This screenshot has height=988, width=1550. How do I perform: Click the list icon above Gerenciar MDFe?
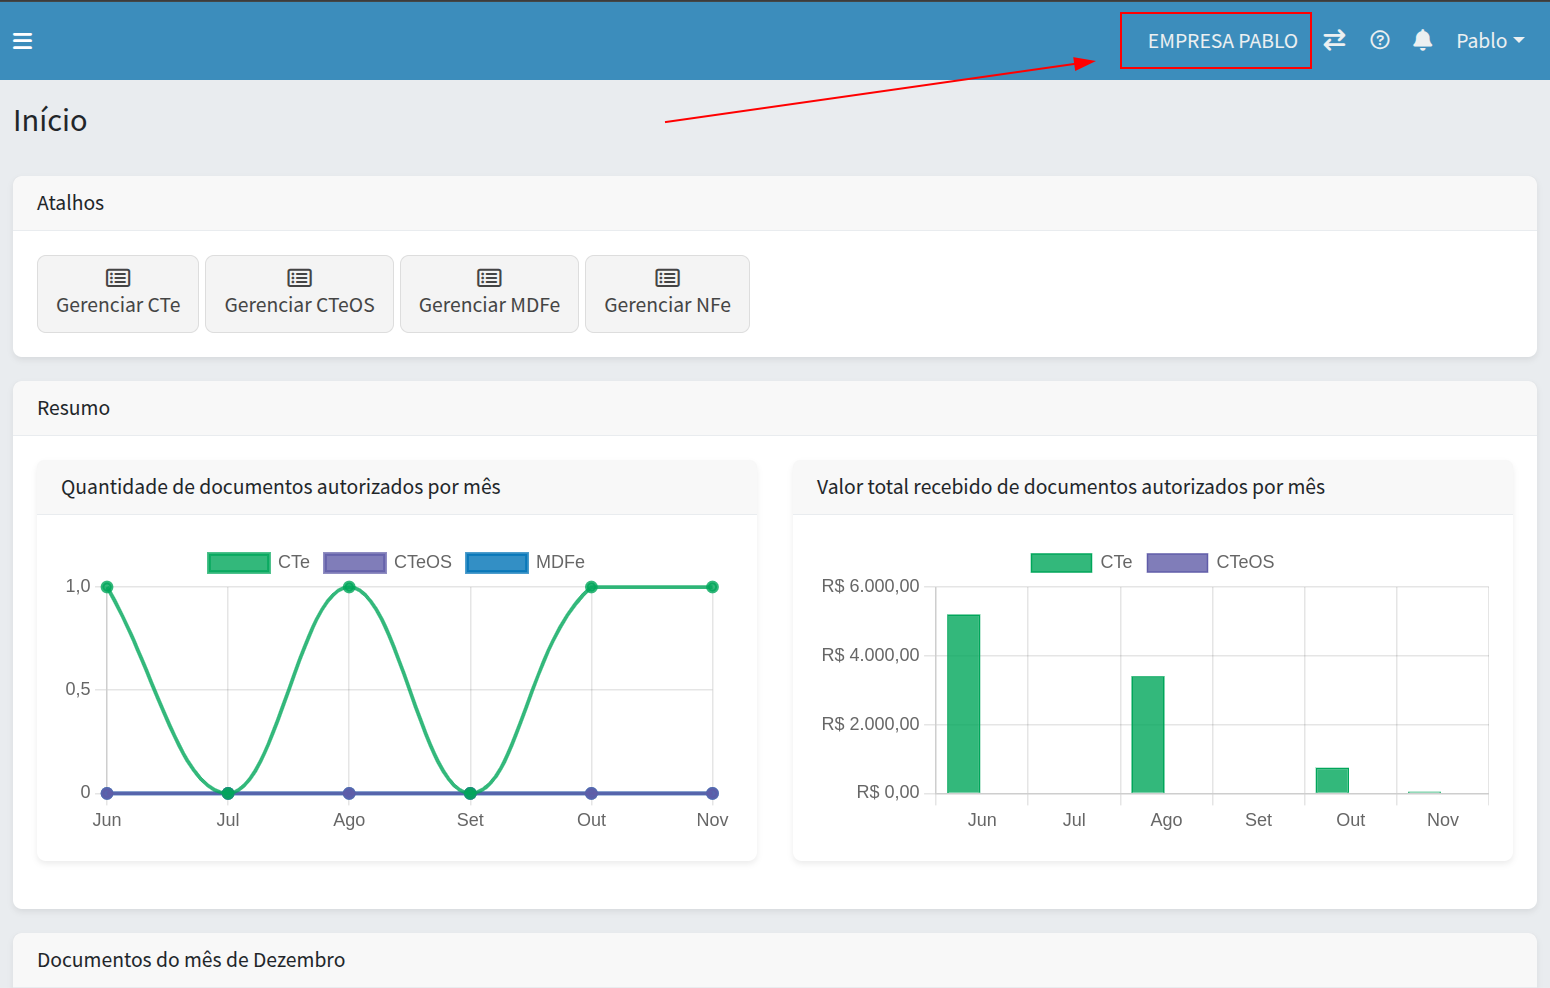coord(489,278)
